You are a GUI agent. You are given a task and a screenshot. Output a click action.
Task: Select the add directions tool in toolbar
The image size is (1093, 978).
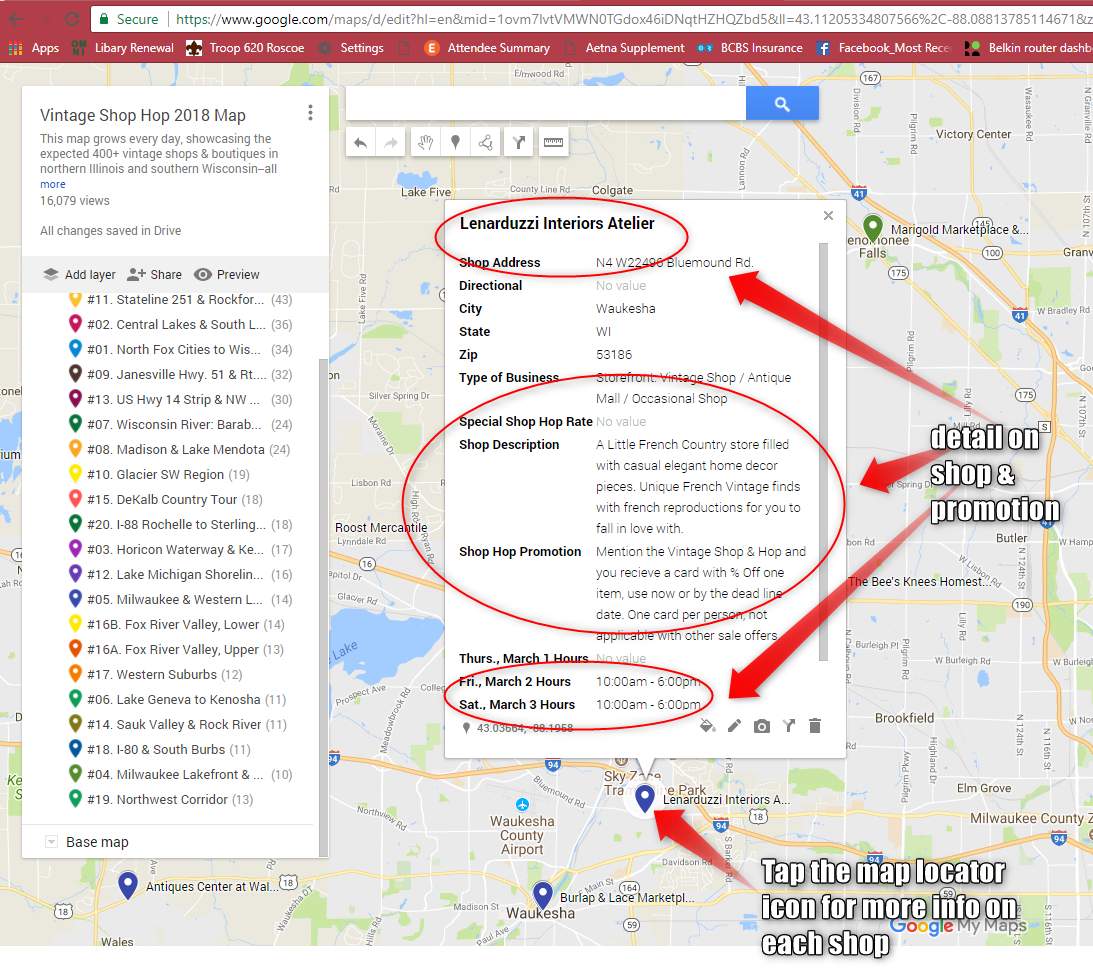click(519, 143)
